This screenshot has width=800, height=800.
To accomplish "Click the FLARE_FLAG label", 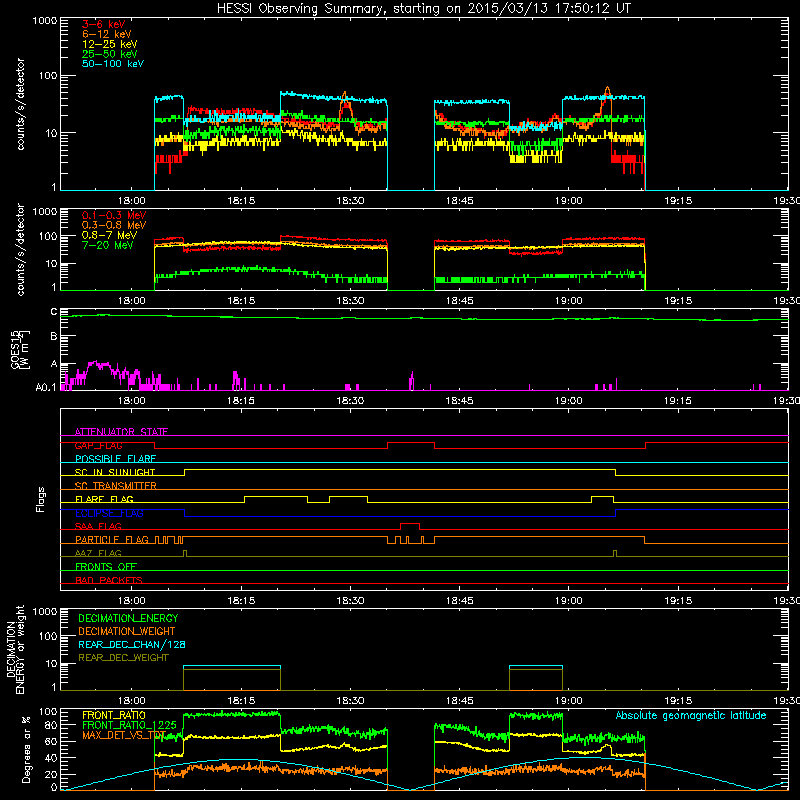I will click(x=104, y=499).
